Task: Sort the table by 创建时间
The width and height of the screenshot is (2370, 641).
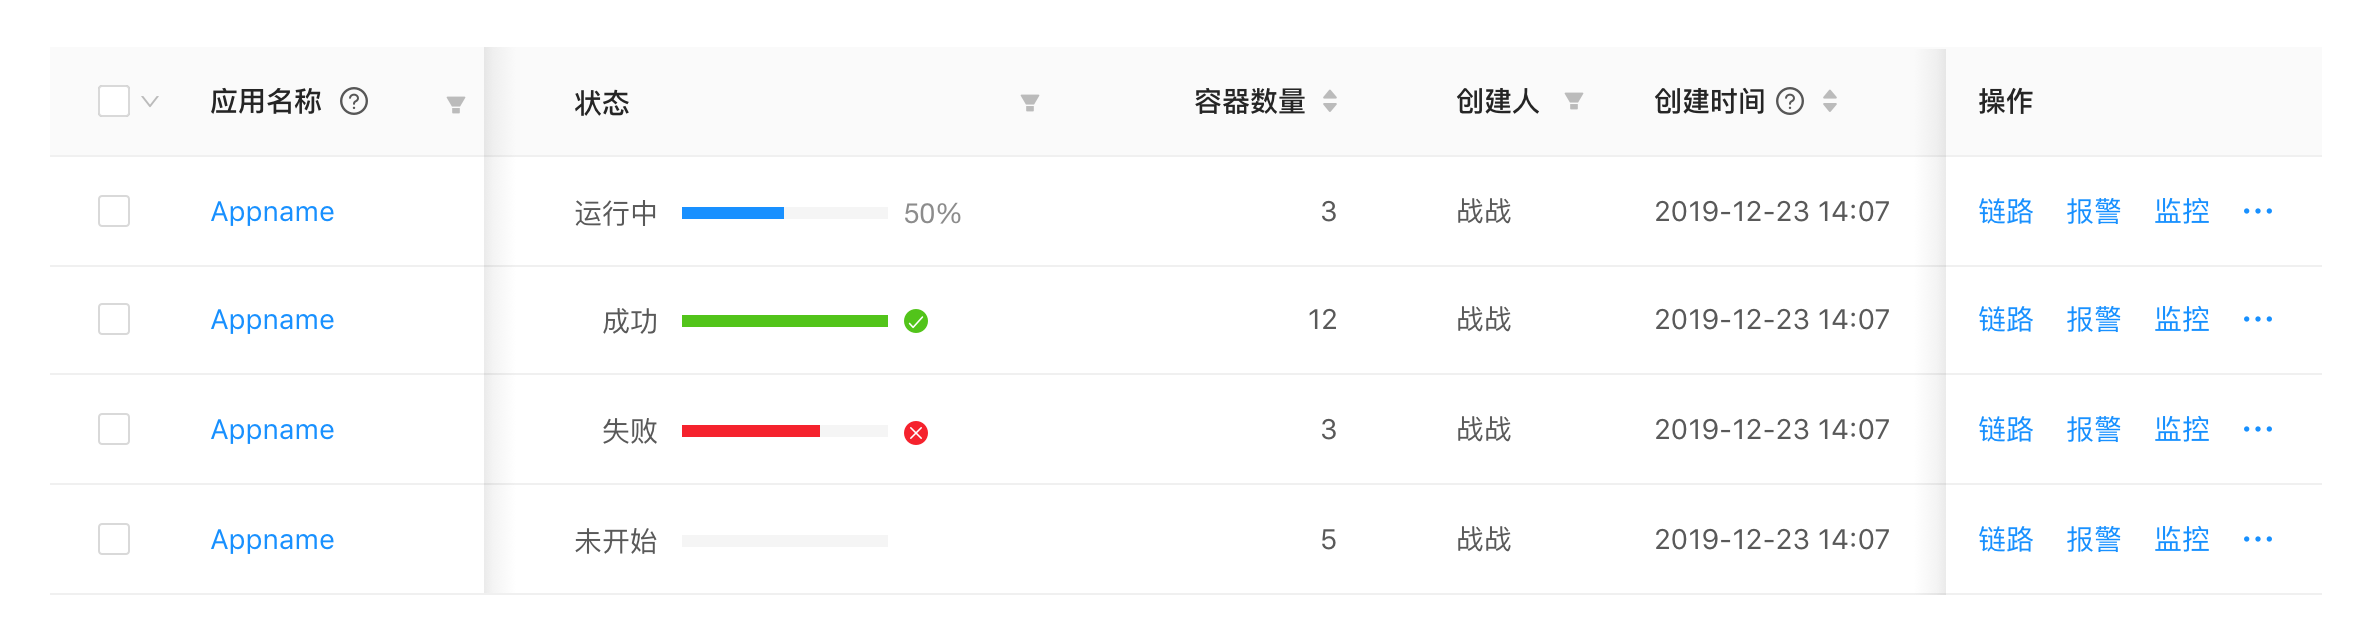Action: point(1829,101)
